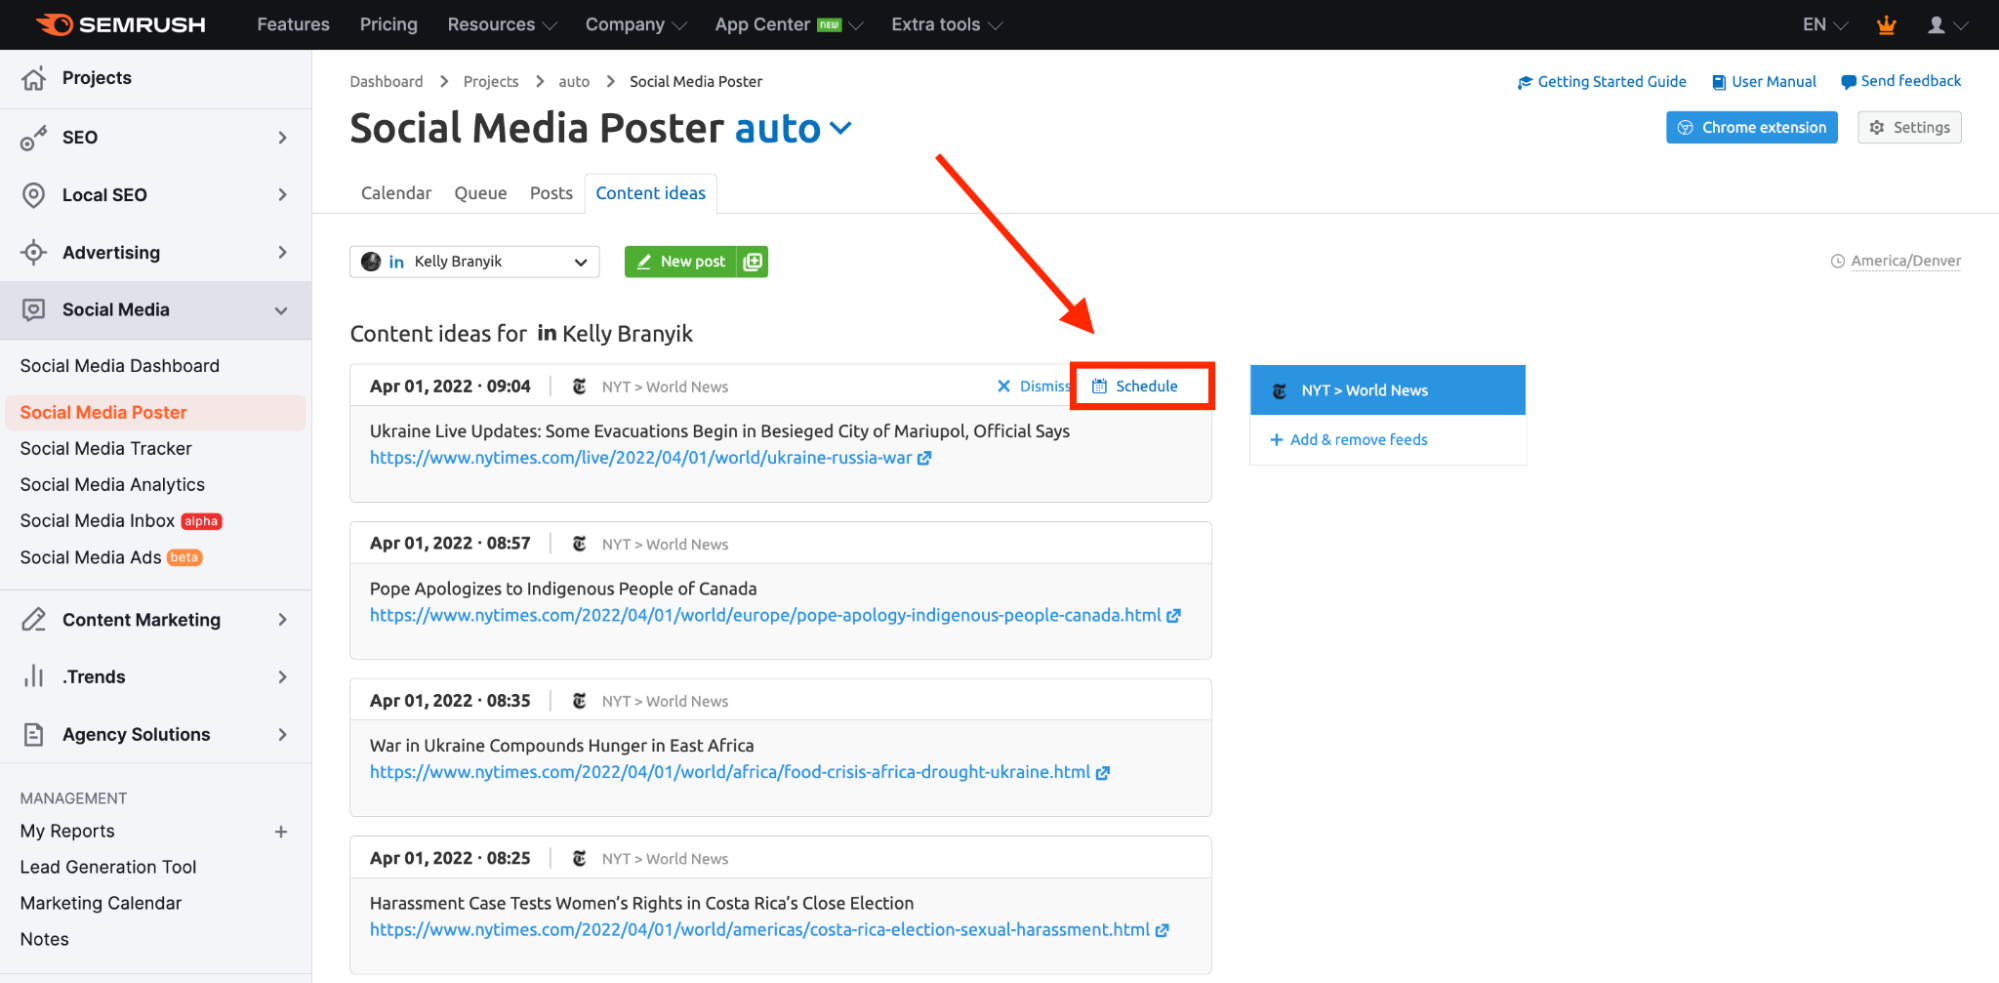This screenshot has height=983, width=1999.
Task: Click the Advertising target icon
Action: click(34, 252)
